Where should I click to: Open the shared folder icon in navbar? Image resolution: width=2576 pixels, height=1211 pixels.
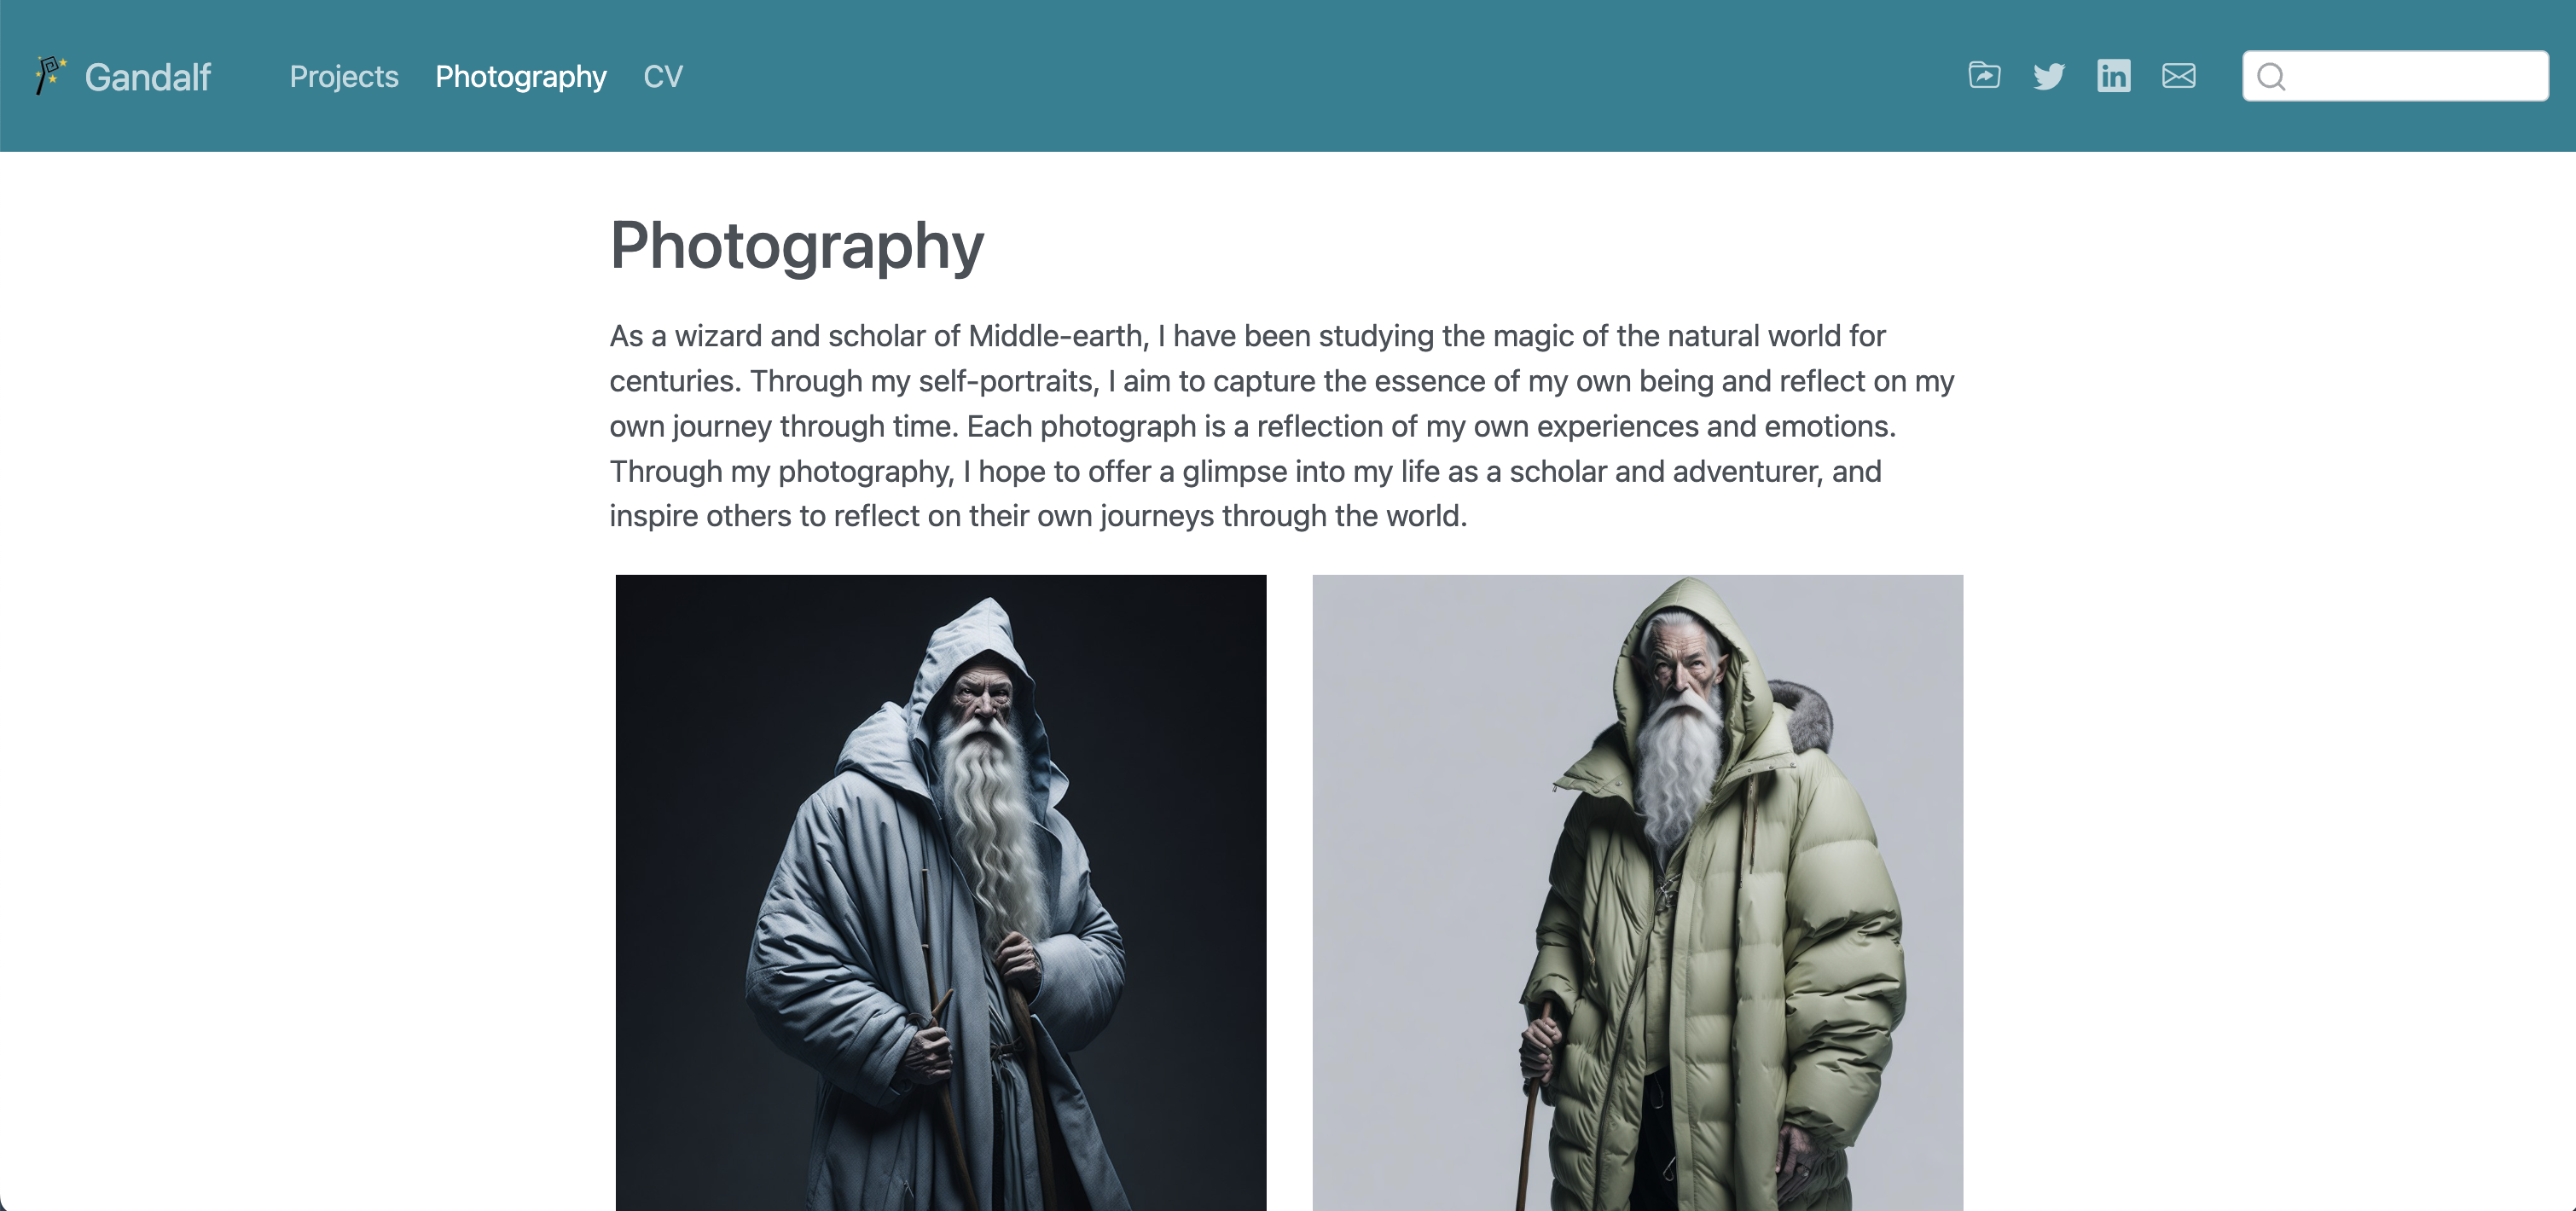(1984, 76)
